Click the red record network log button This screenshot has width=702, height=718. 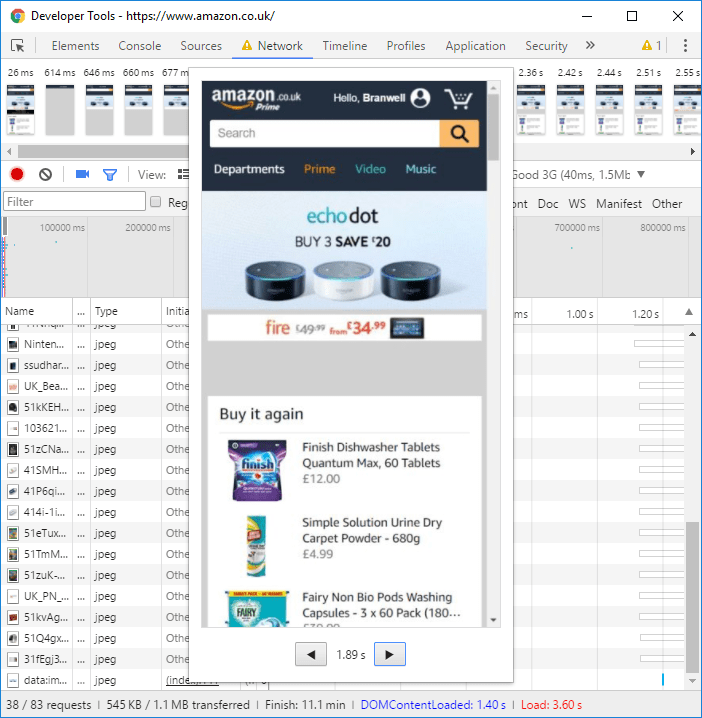coord(17,174)
